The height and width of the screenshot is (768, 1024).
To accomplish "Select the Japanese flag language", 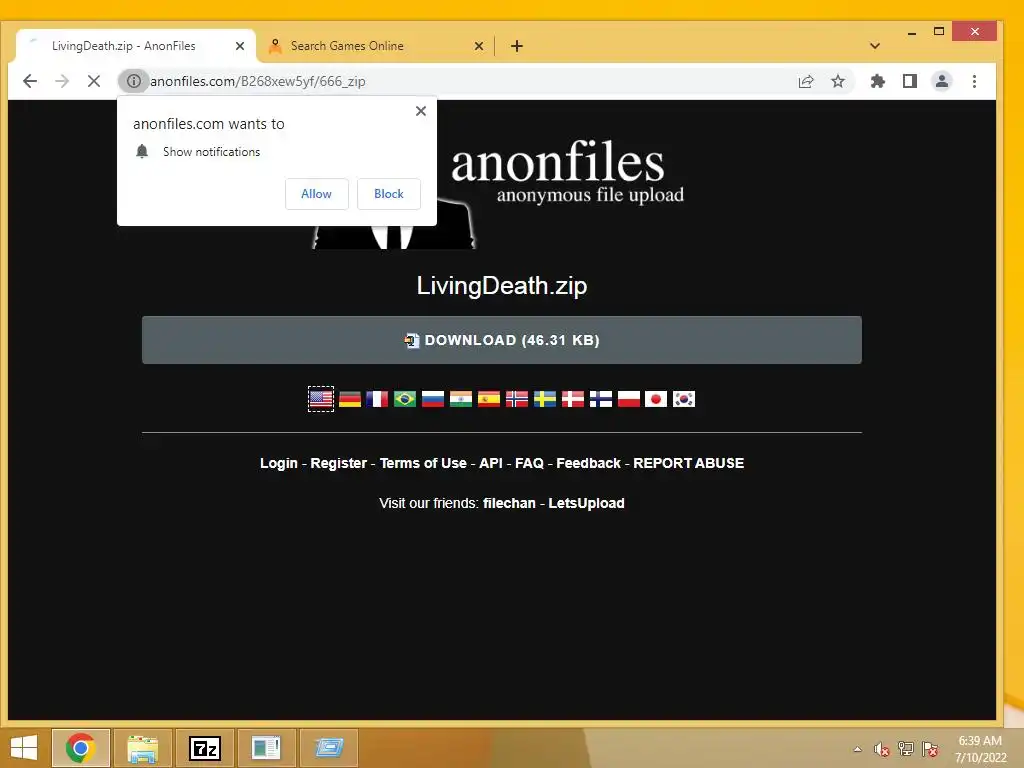I will coord(656,399).
